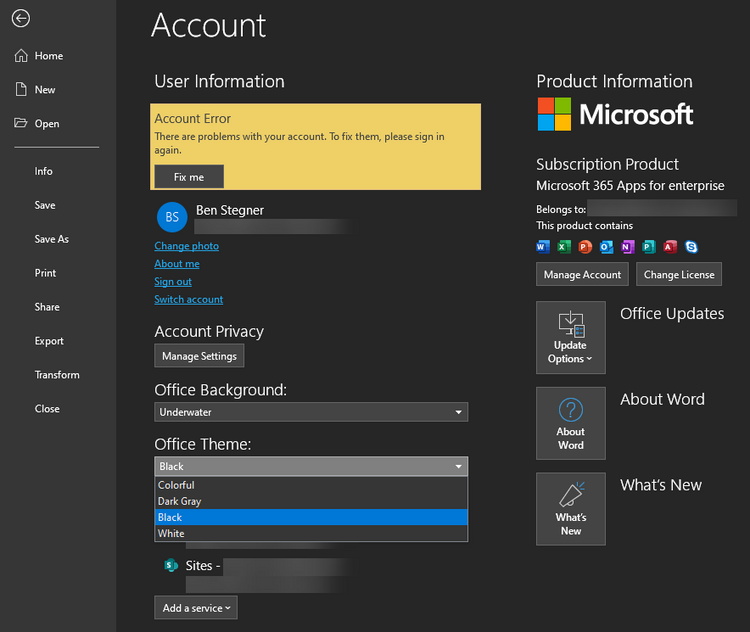Click the Outlook app icon
The height and width of the screenshot is (632, 750).
[607, 247]
